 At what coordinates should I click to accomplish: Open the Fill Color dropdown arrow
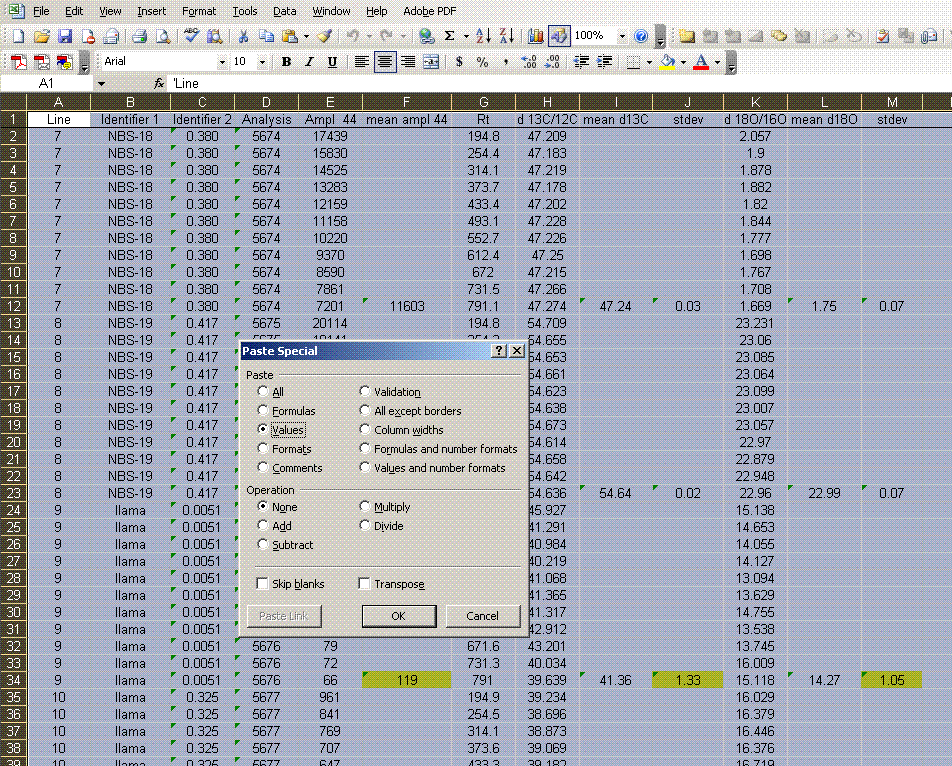coord(683,62)
